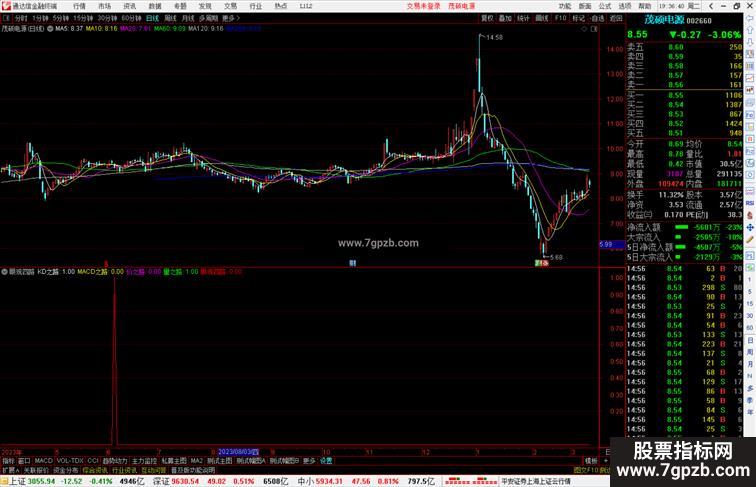Click the money bag icon in sidebar
The image size is (756, 487).
(x=750, y=215)
